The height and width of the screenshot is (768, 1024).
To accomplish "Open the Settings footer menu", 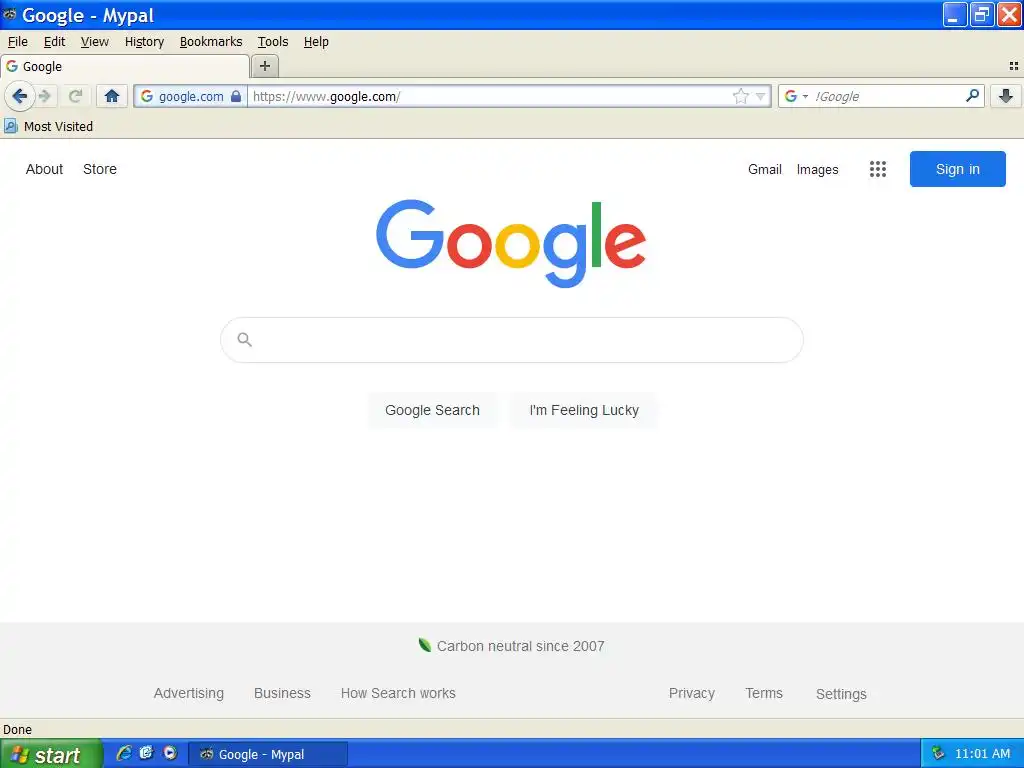I will [x=841, y=694].
